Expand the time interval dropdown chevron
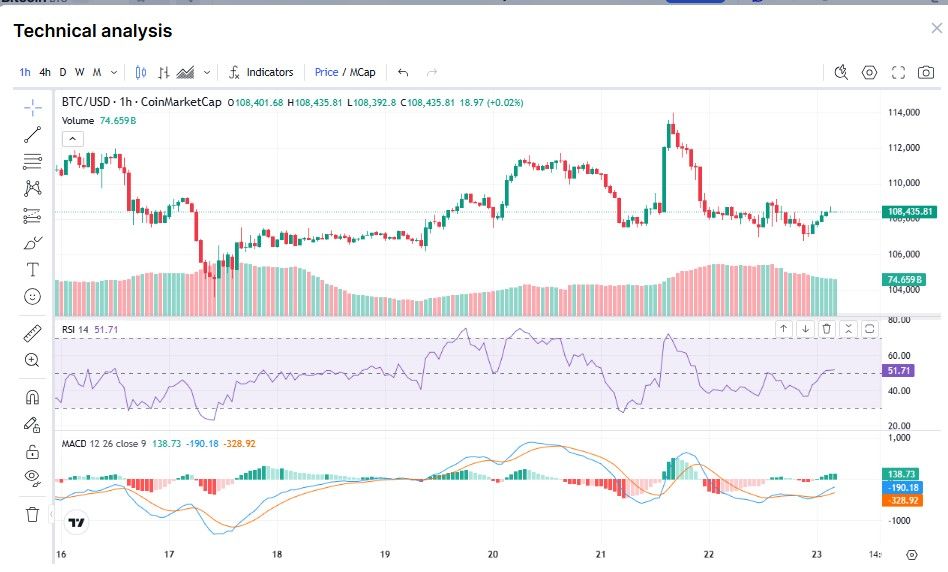This screenshot has width=948, height=572. pos(114,72)
